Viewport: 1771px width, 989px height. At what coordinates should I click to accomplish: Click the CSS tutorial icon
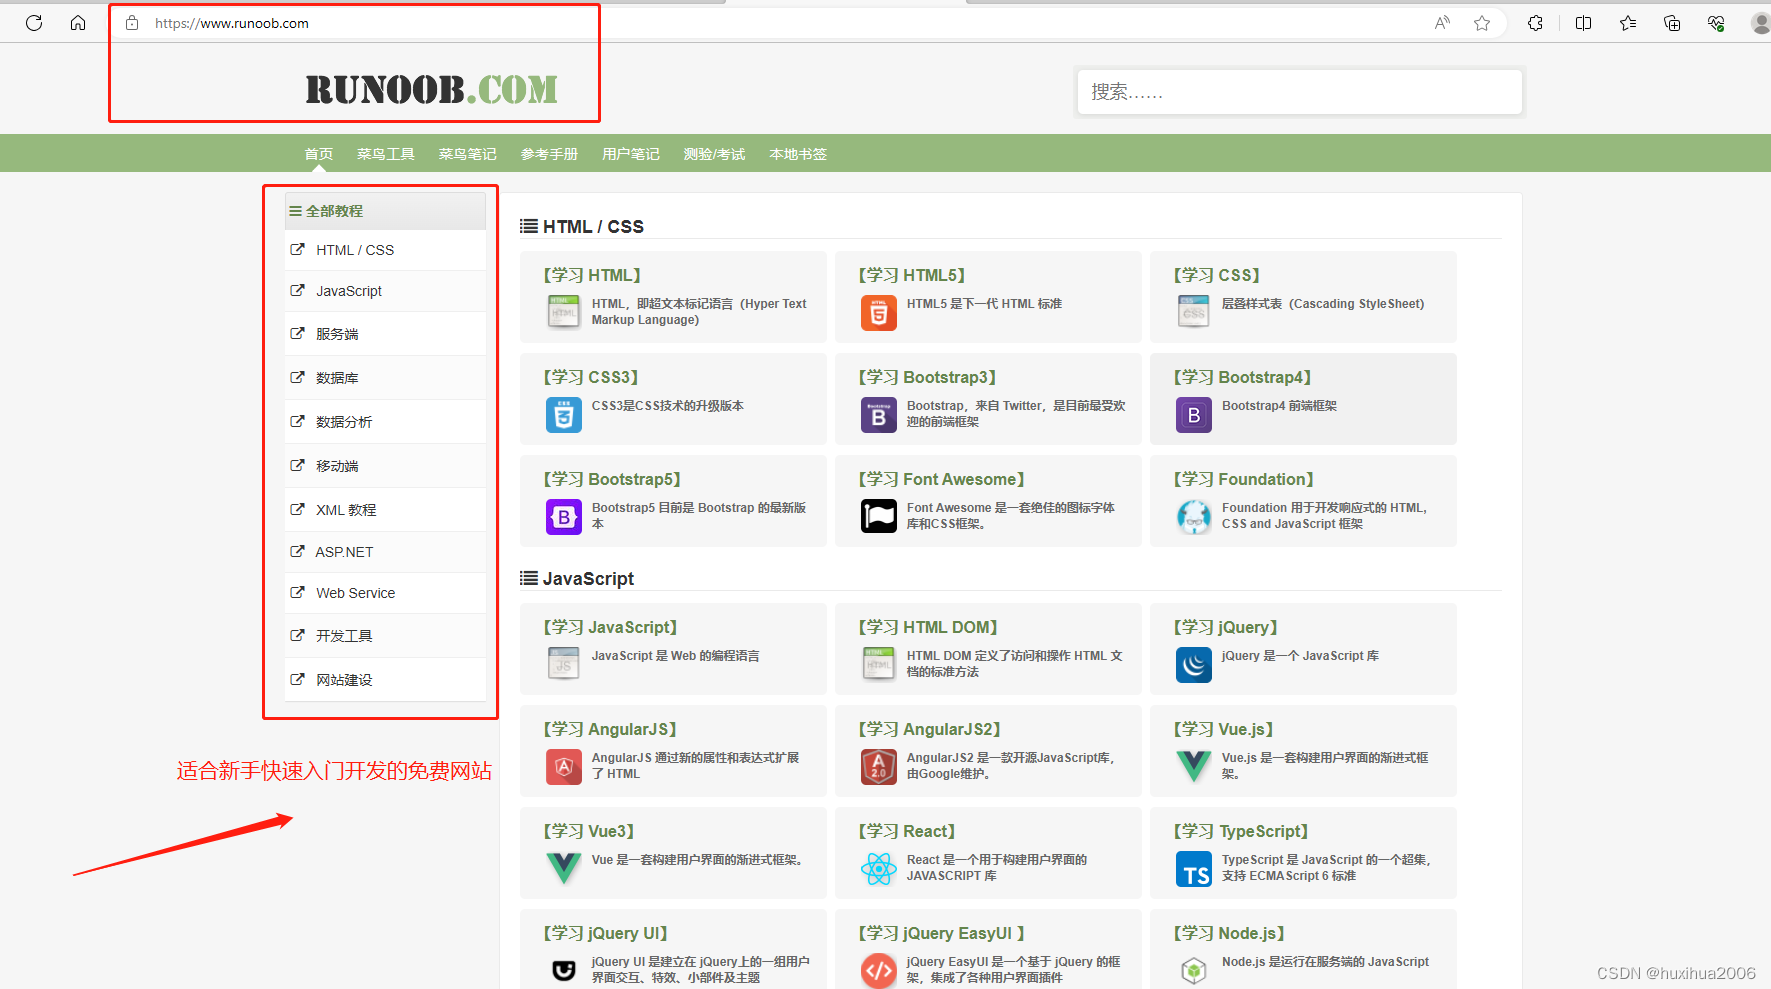point(1194,312)
